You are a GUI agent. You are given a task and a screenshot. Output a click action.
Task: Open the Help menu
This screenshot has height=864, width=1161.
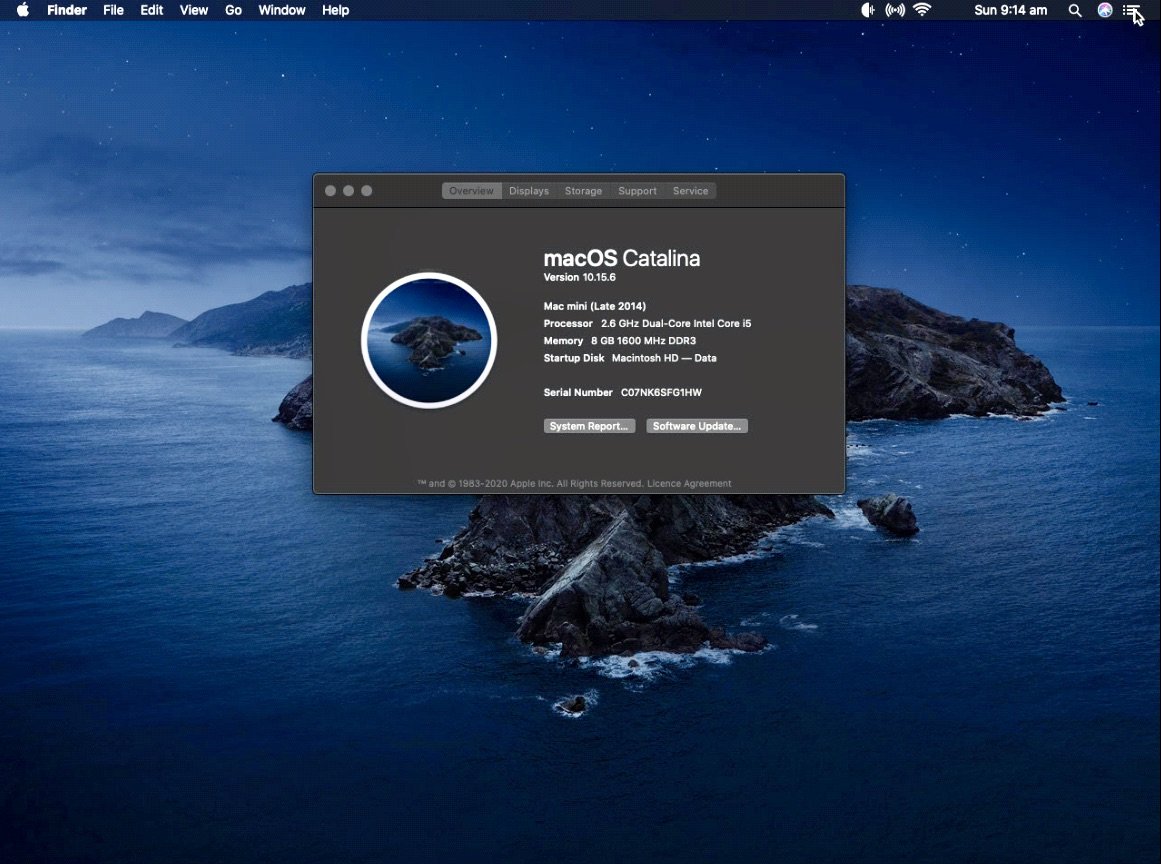tap(335, 10)
